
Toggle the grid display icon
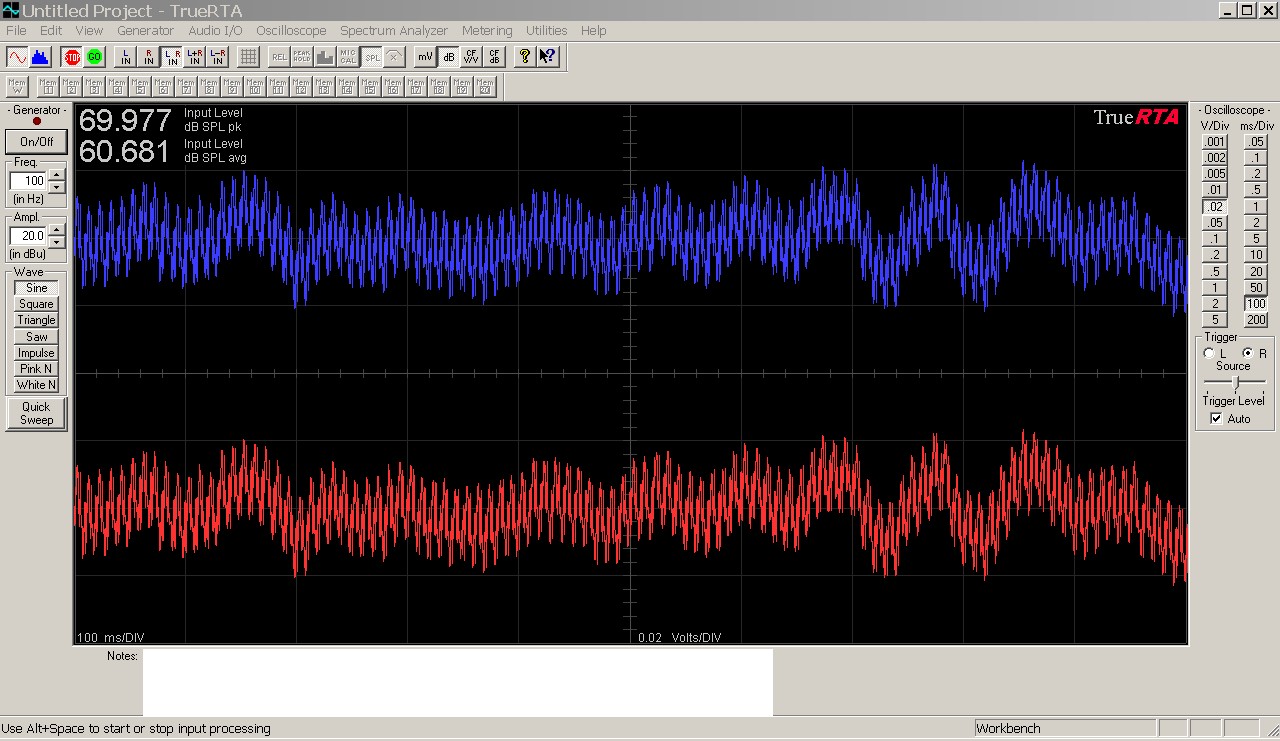click(x=249, y=57)
